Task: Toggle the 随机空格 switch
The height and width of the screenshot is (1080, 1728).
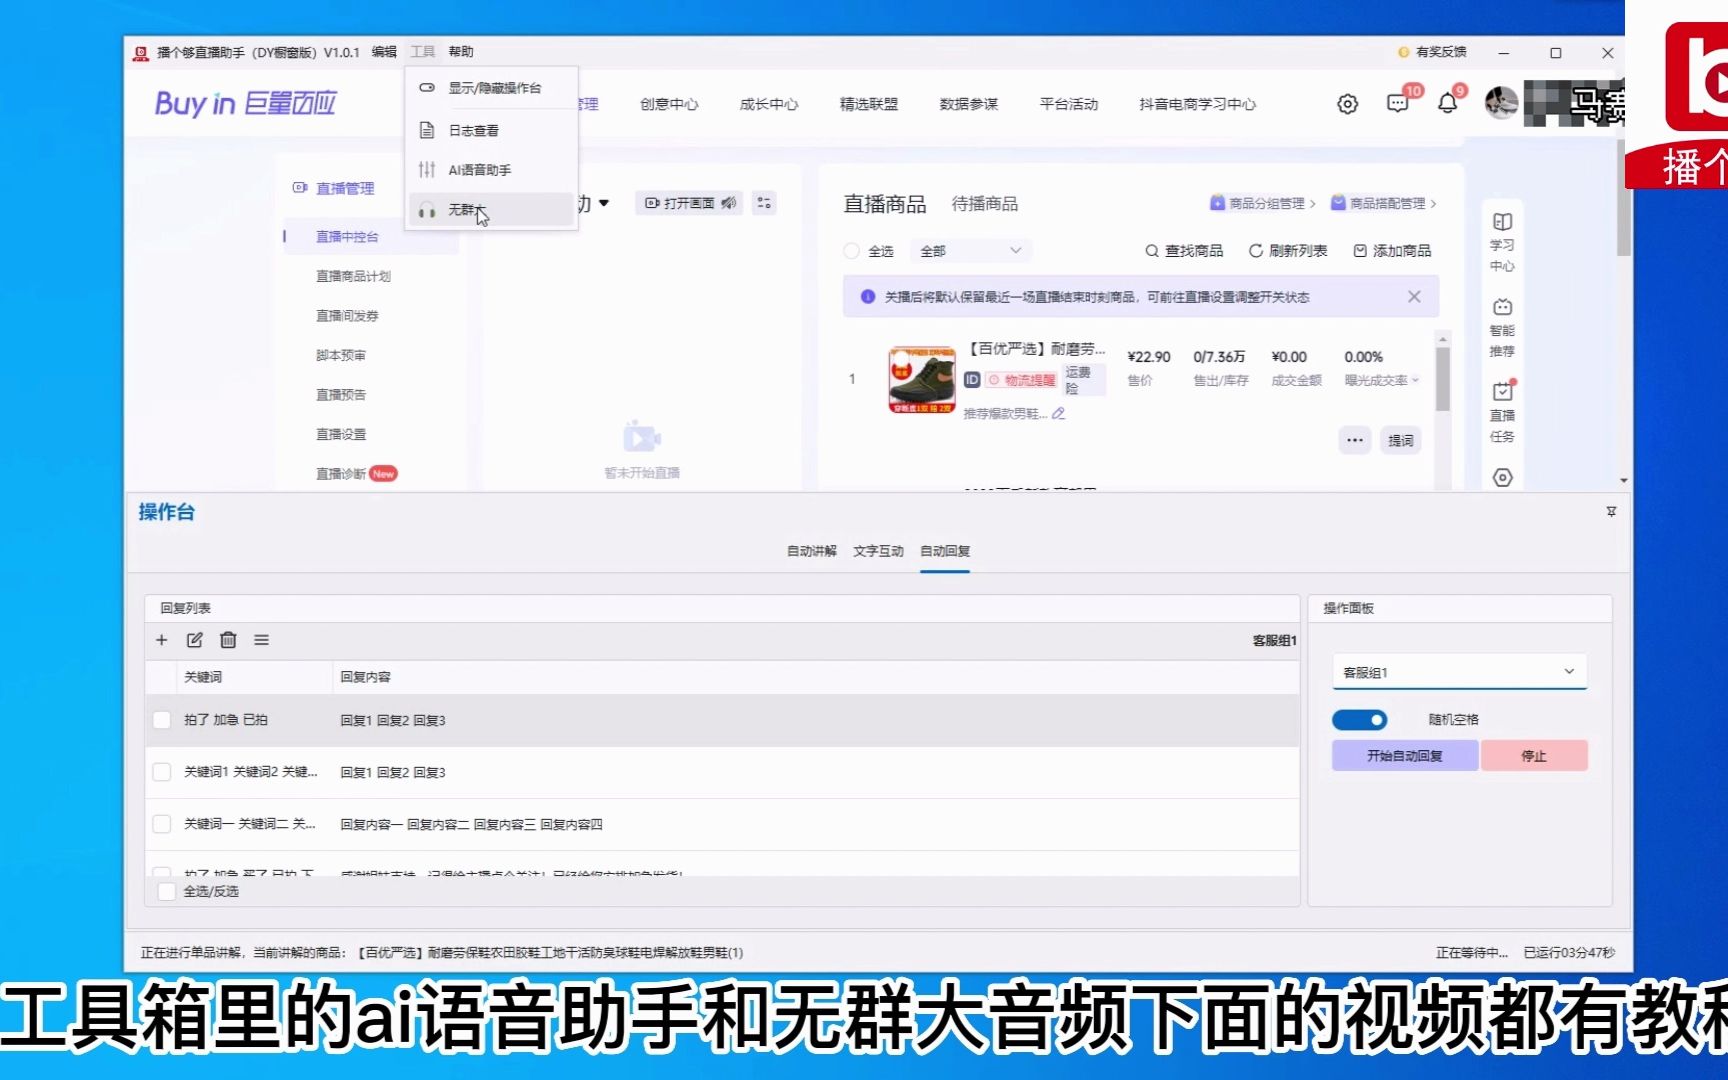Action: pos(1359,720)
